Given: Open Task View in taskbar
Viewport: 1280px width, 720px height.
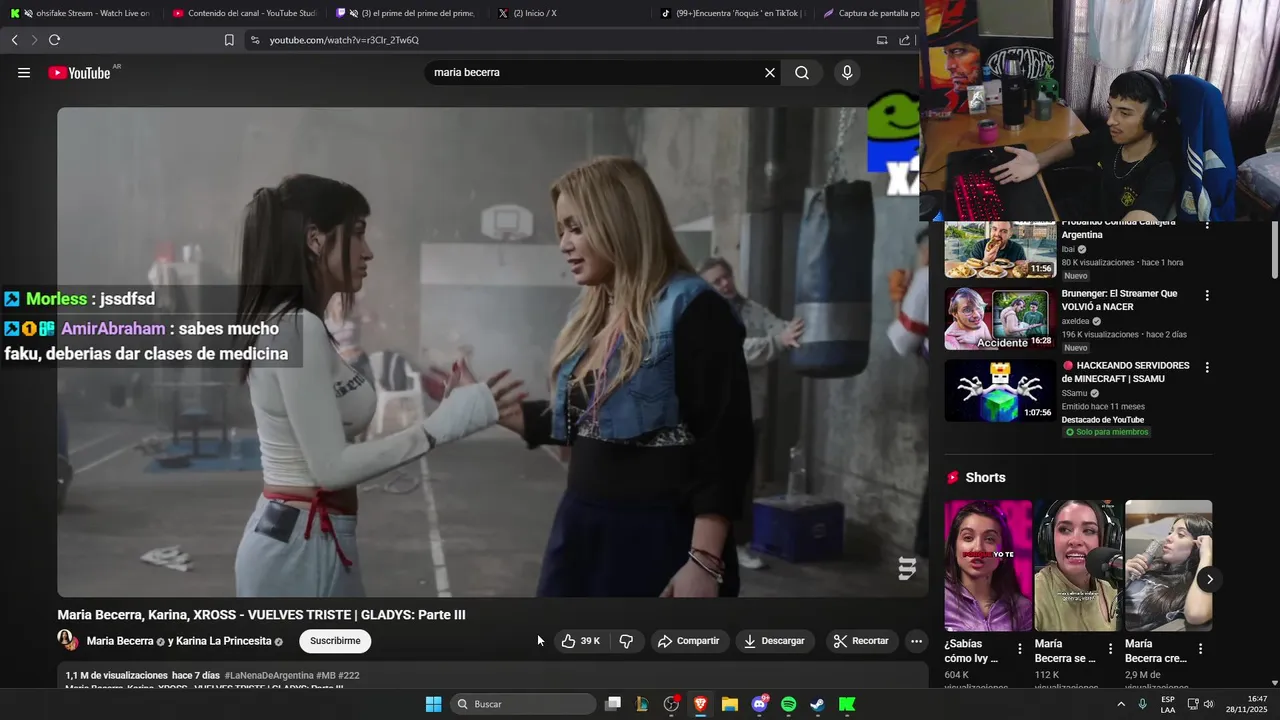Looking at the screenshot, I should point(613,704).
